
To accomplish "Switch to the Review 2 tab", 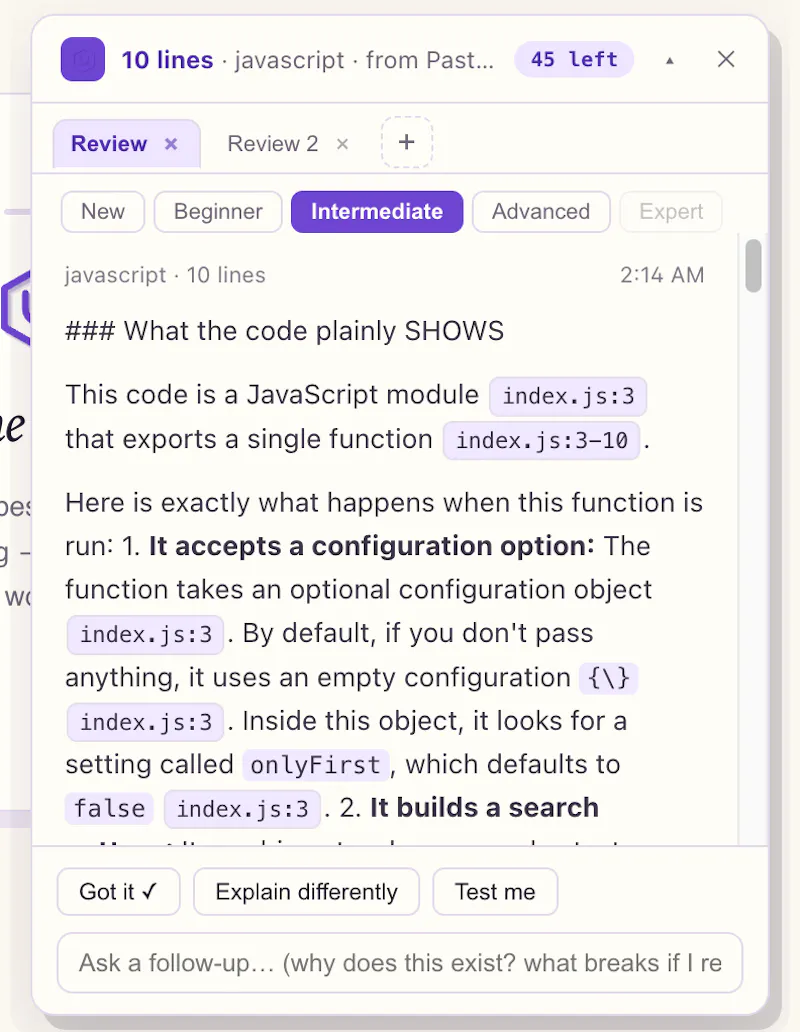I will tap(272, 143).
